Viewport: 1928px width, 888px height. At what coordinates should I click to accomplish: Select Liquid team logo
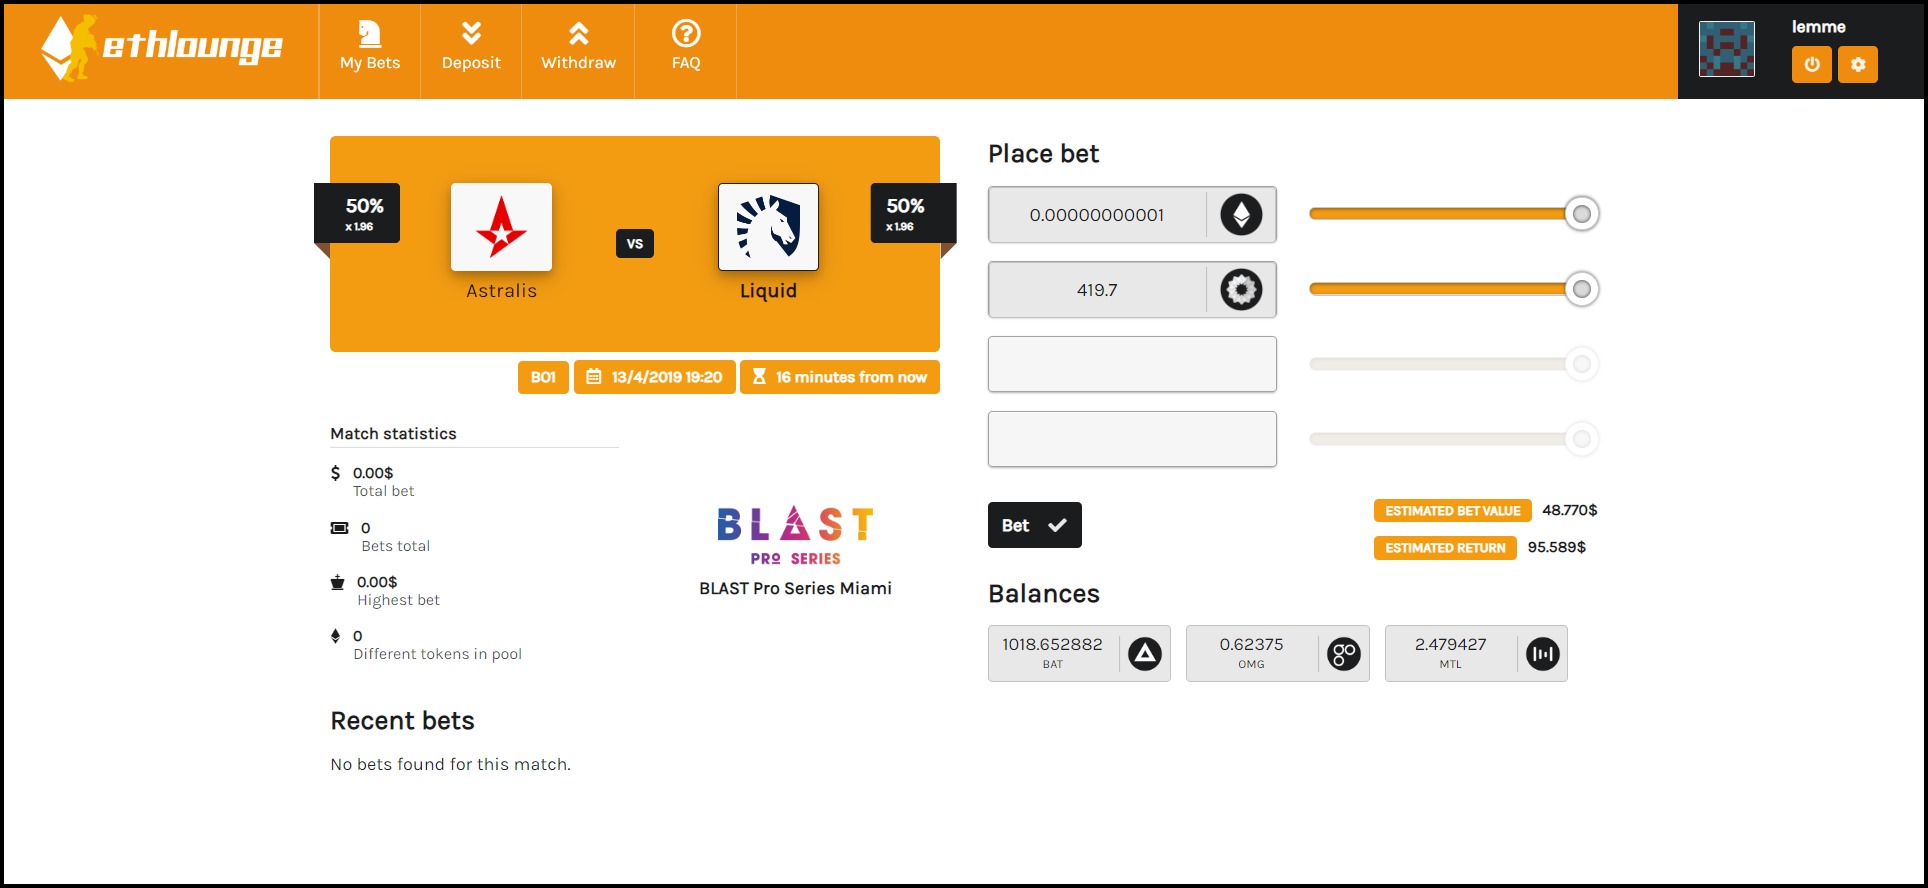(768, 227)
